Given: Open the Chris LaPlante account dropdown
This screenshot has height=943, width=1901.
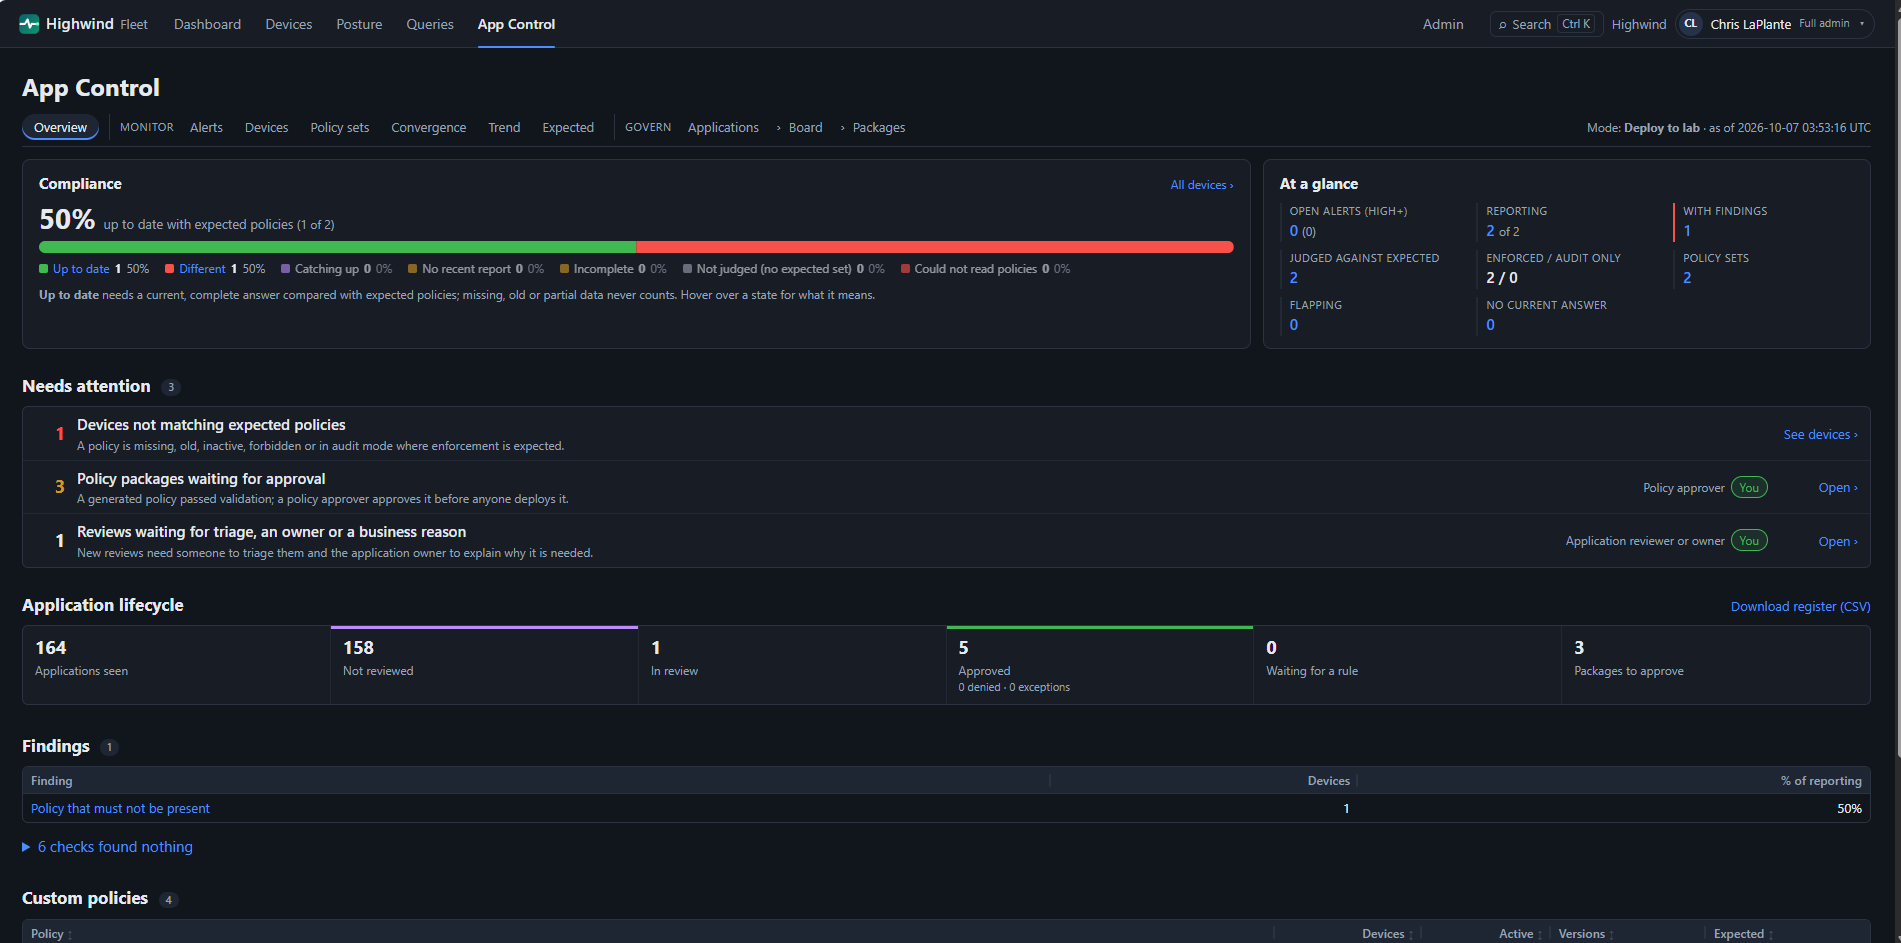Looking at the screenshot, I should coord(1775,24).
